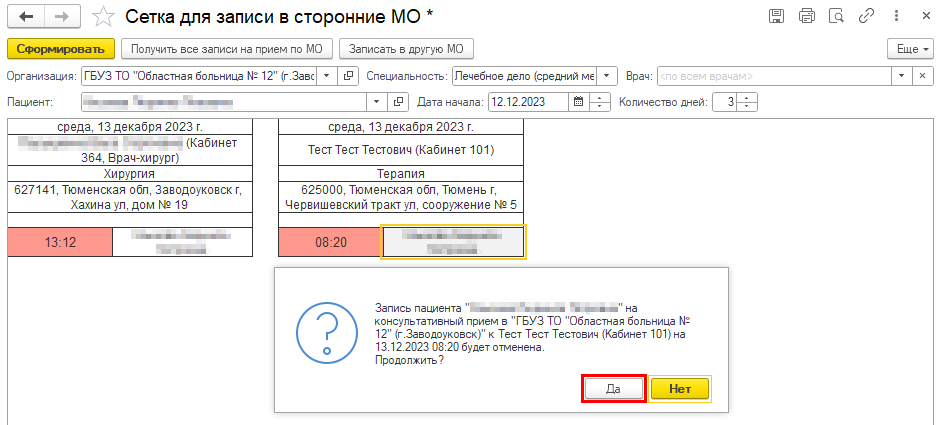Click the printer icon
Image resolution: width=943 pixels, height=425 pixels.
807,16
